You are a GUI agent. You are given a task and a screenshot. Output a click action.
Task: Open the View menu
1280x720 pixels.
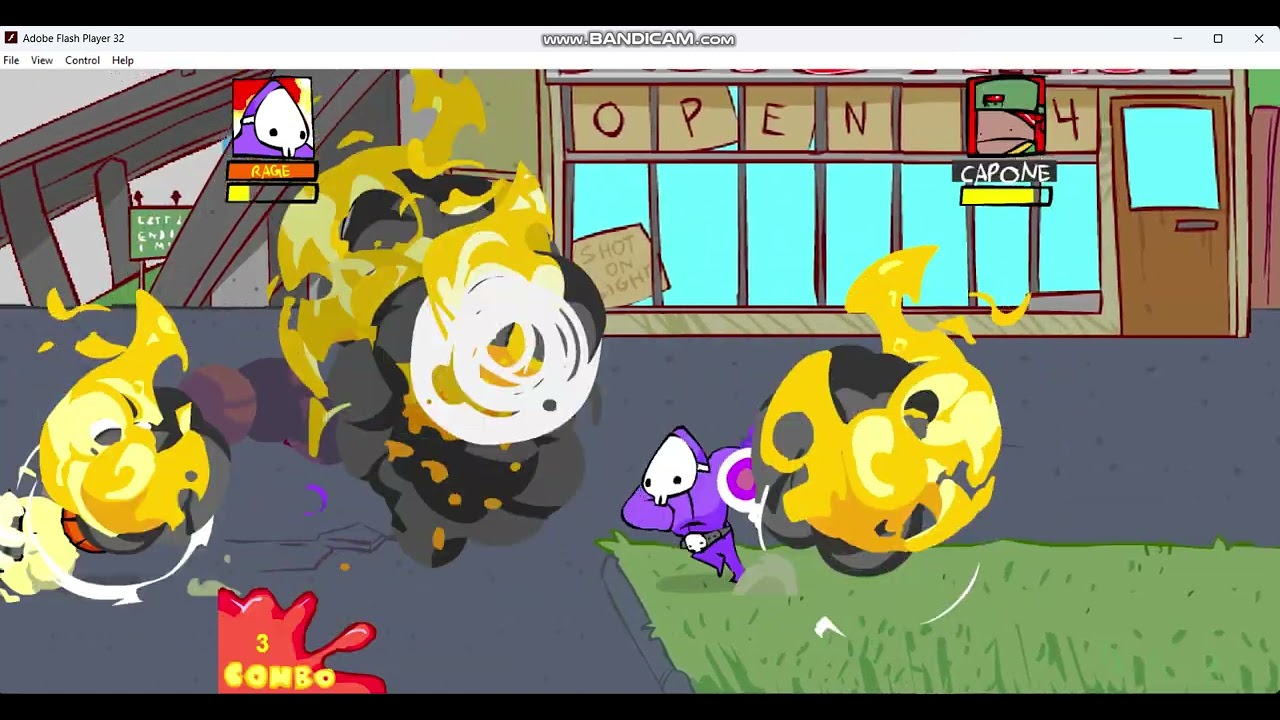pos(42,60)
